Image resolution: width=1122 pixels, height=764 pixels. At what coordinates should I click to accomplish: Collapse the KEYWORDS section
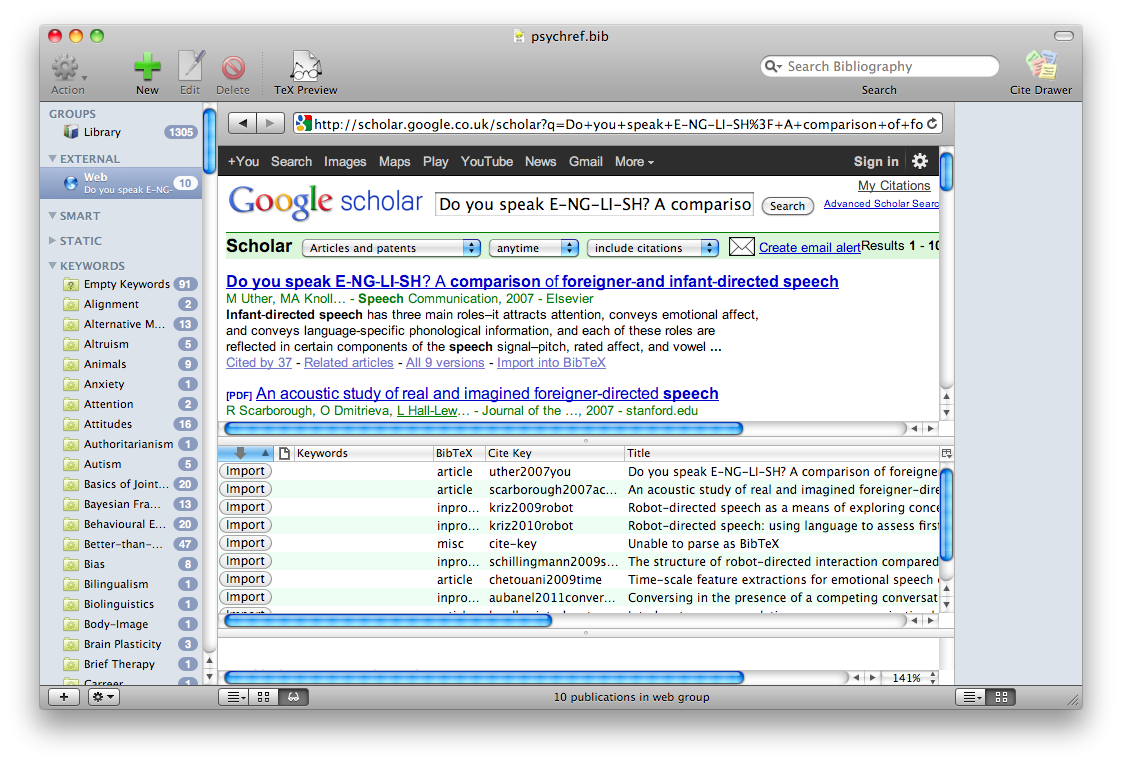(x=52, y=265)
